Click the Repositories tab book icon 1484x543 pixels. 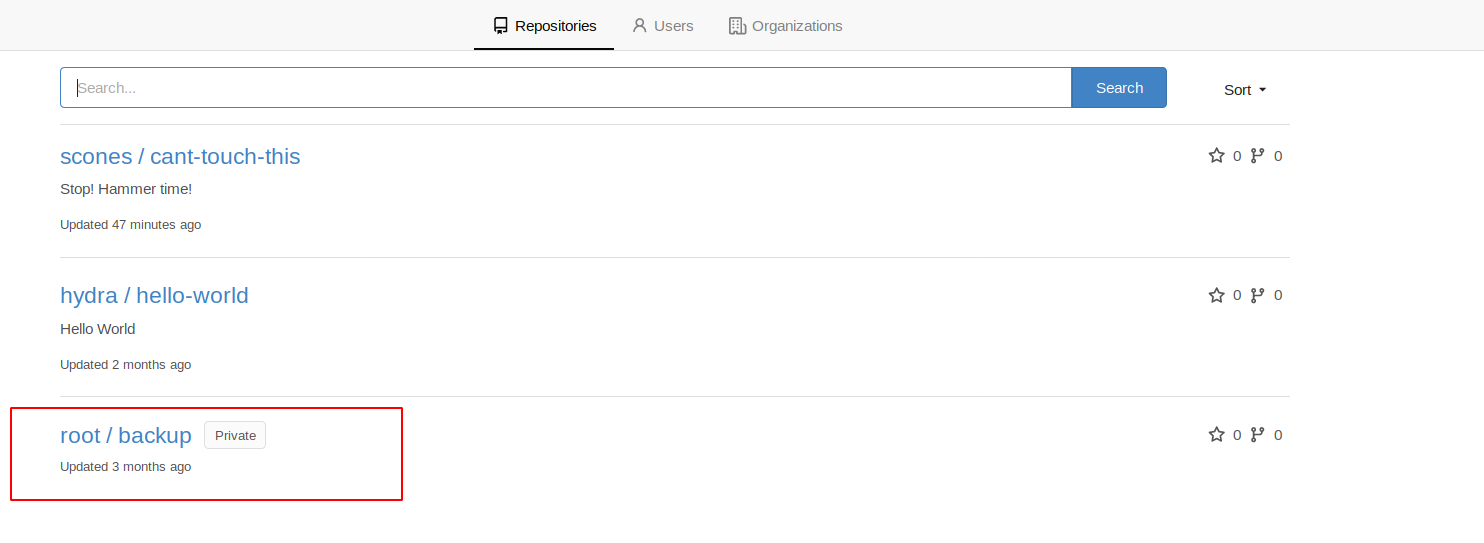pyautogui.click(x=501, y=26)
